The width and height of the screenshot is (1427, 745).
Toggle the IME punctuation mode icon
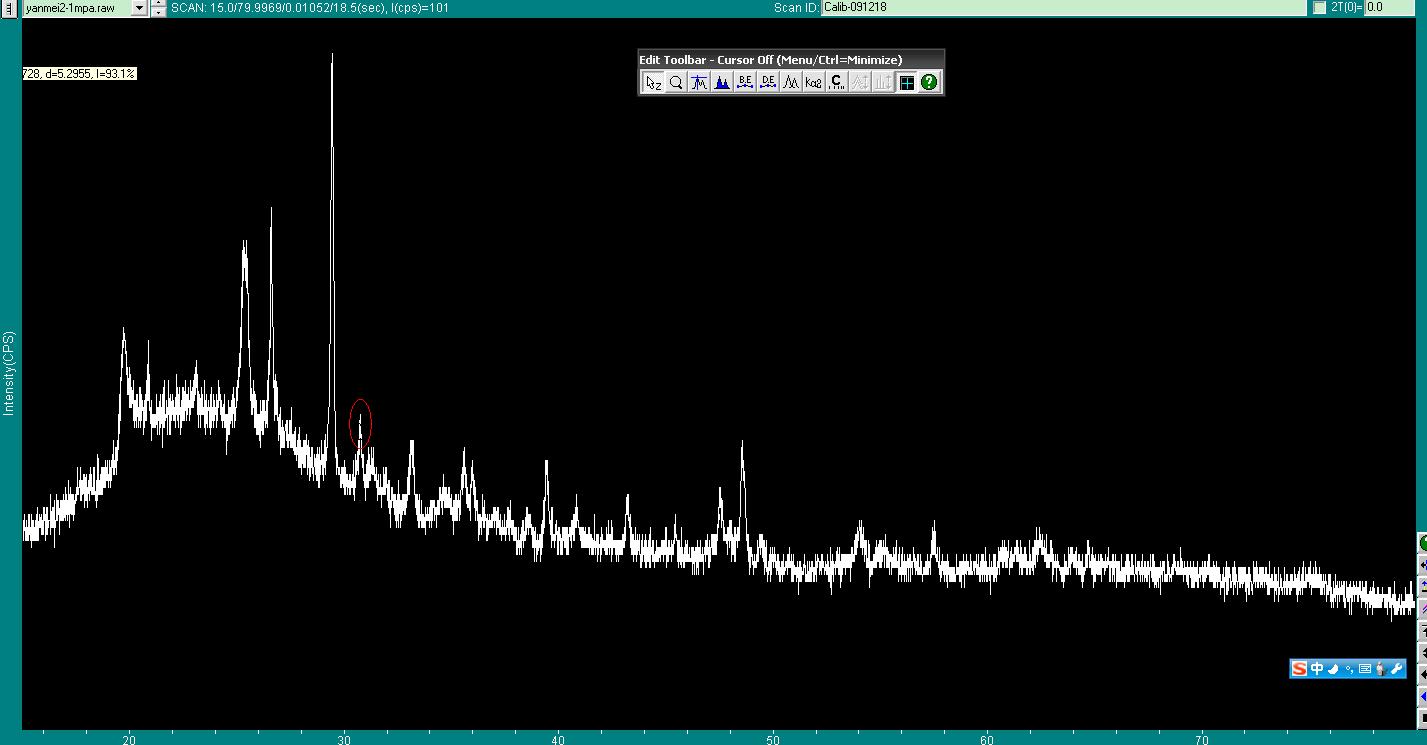1349,669
